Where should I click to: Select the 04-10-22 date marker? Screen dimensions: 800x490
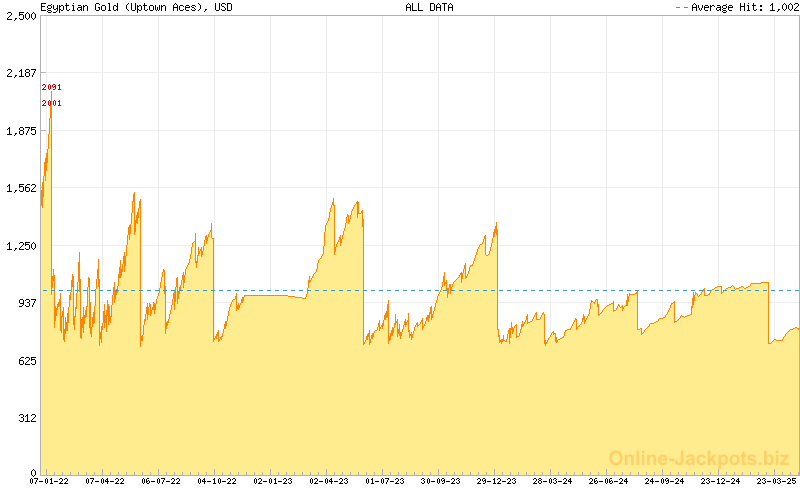tap(216, 481)
